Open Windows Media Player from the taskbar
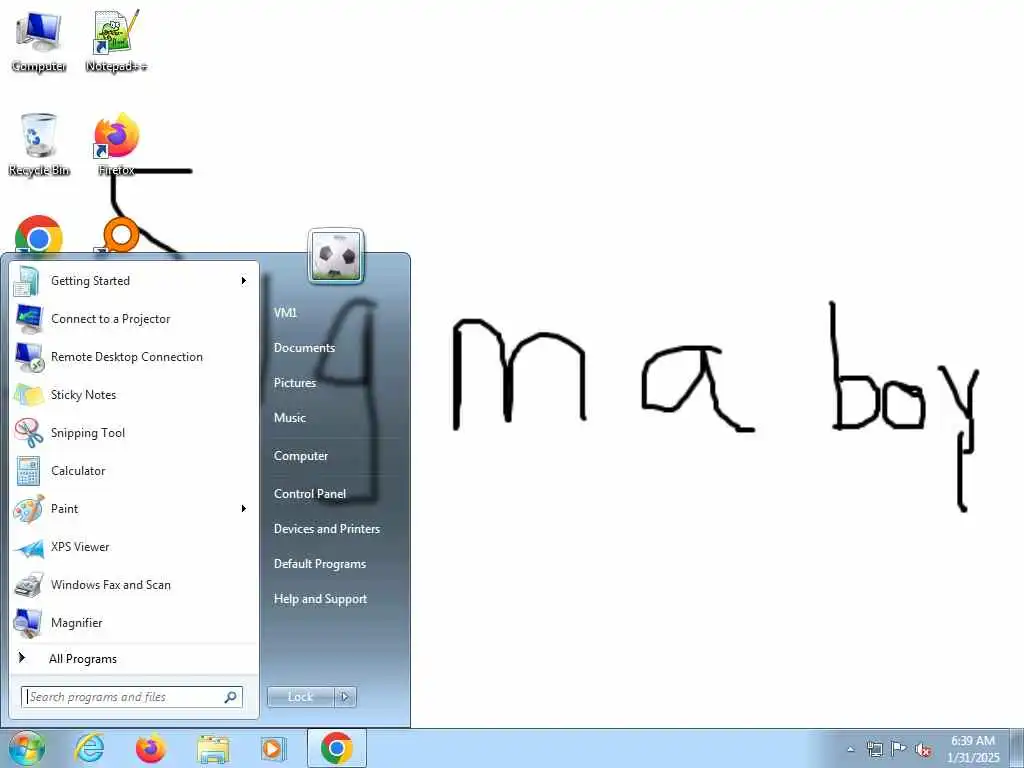 point(273,748)
